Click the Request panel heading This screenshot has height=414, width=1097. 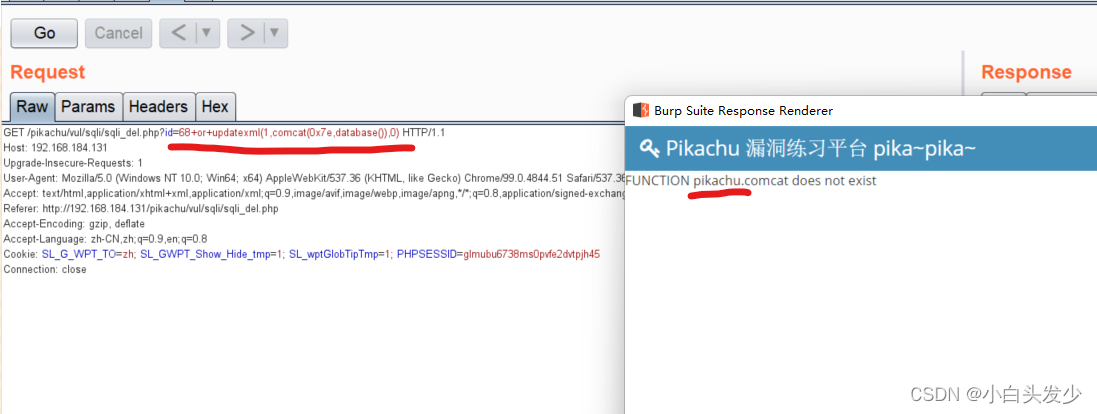coord(48,72)
